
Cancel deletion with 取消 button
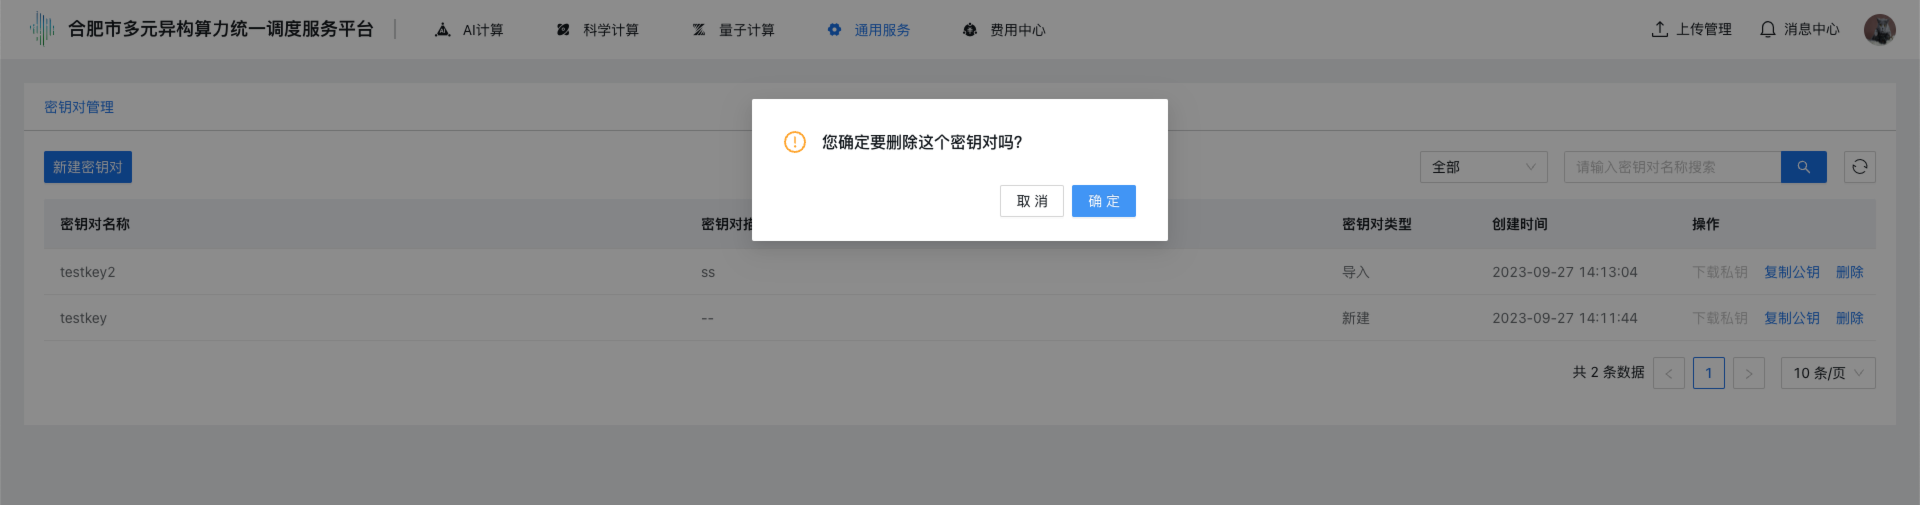tap(1031, 201)
